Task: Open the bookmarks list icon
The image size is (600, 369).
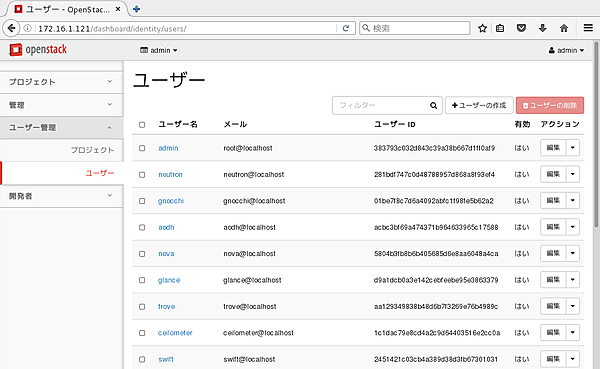Action: 500,28
